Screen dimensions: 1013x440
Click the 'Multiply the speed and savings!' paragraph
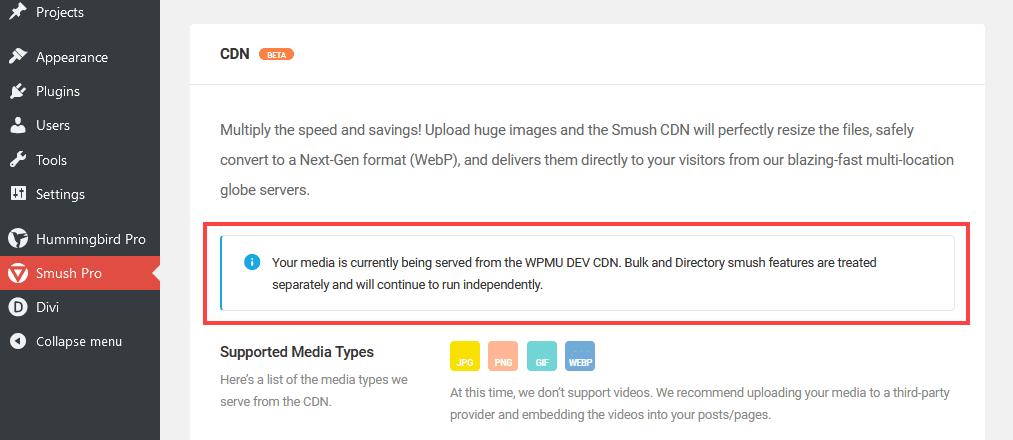tap(587, 161)
